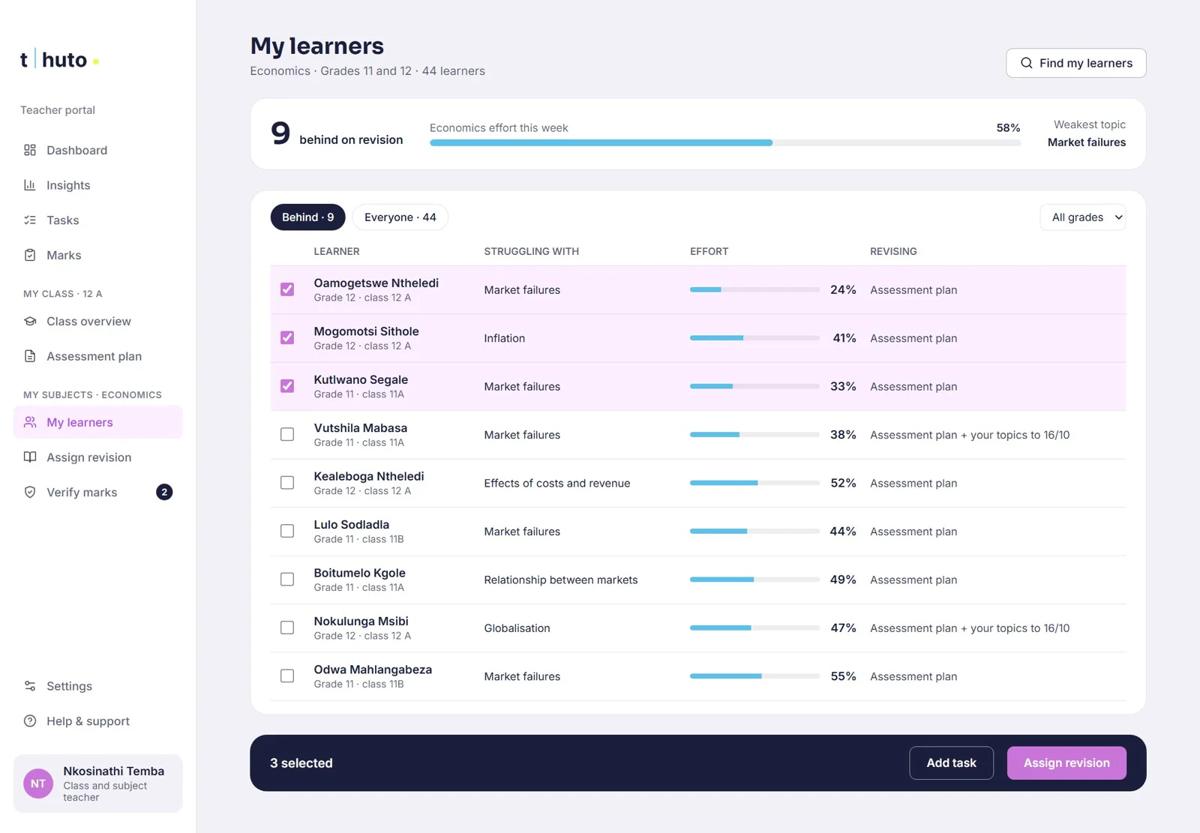Click the Verify marks shield icon
This screenshot has width=1200, height=833.
point(30,492)
